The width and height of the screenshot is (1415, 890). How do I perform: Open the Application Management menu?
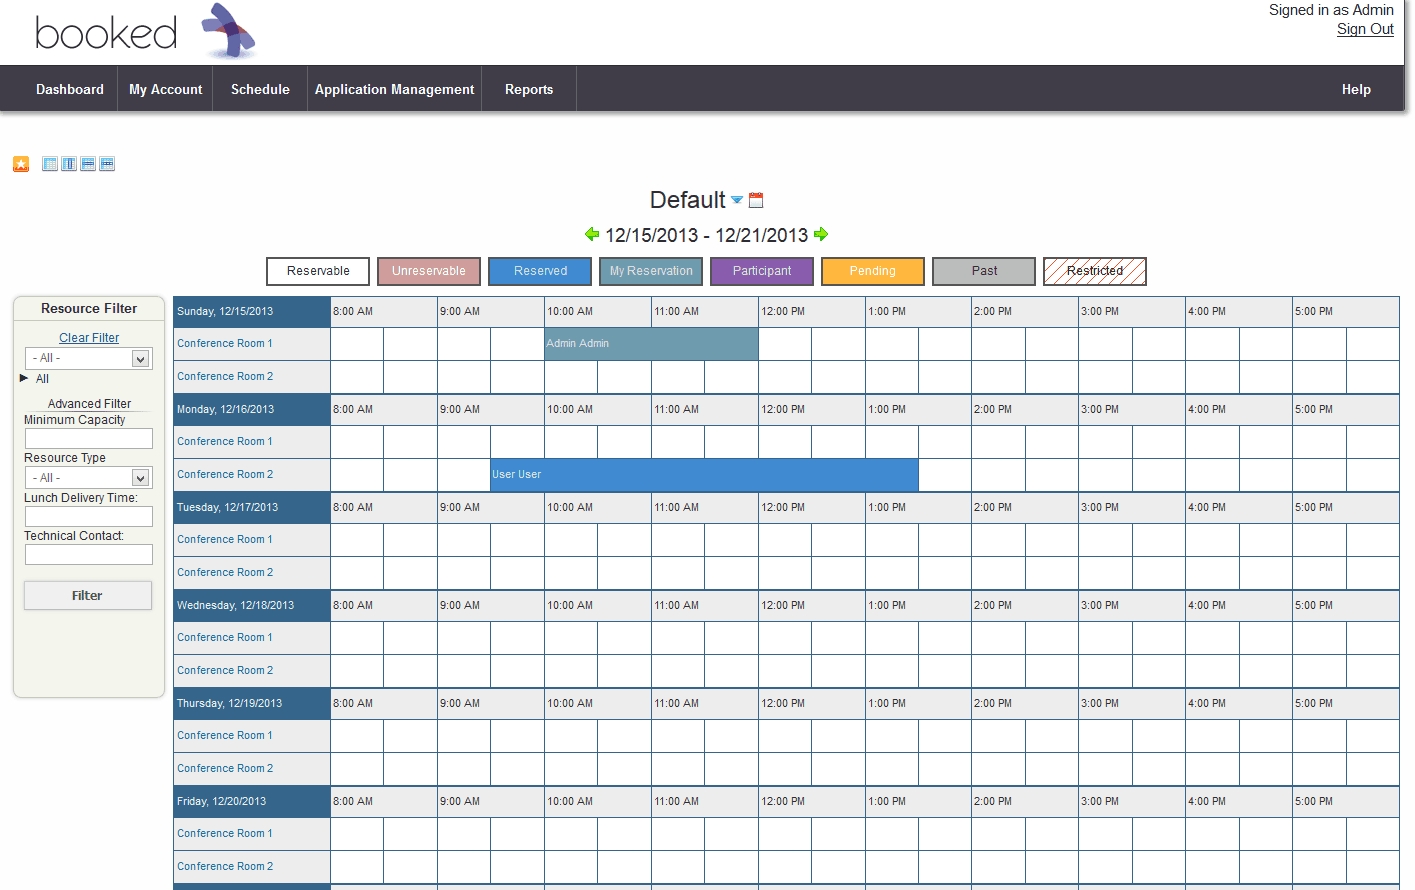click(x=394, y=89)
